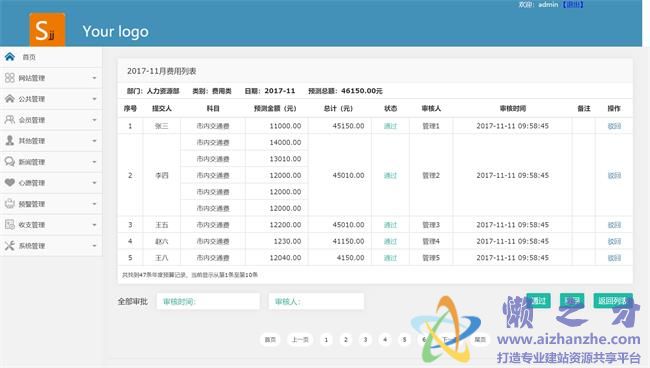Go to page 2 in pagination

pos(346,340)
